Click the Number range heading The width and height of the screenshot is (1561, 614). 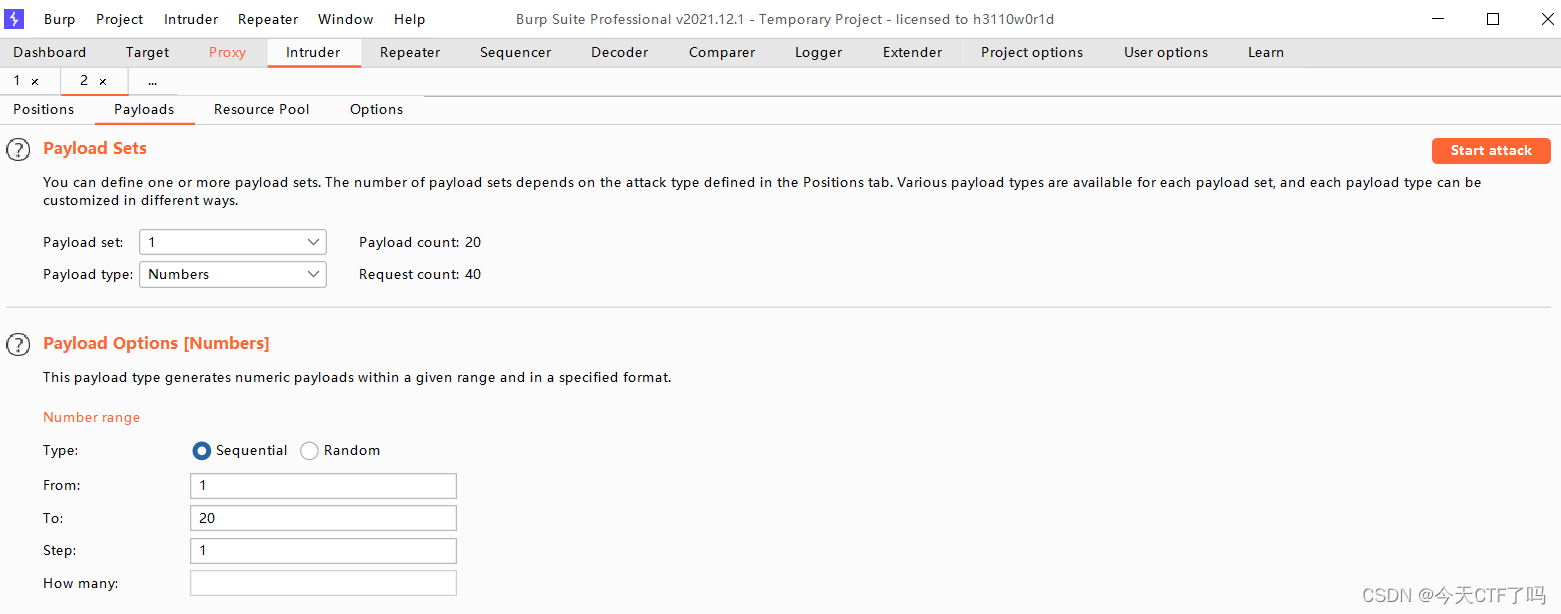coord(92,418)
